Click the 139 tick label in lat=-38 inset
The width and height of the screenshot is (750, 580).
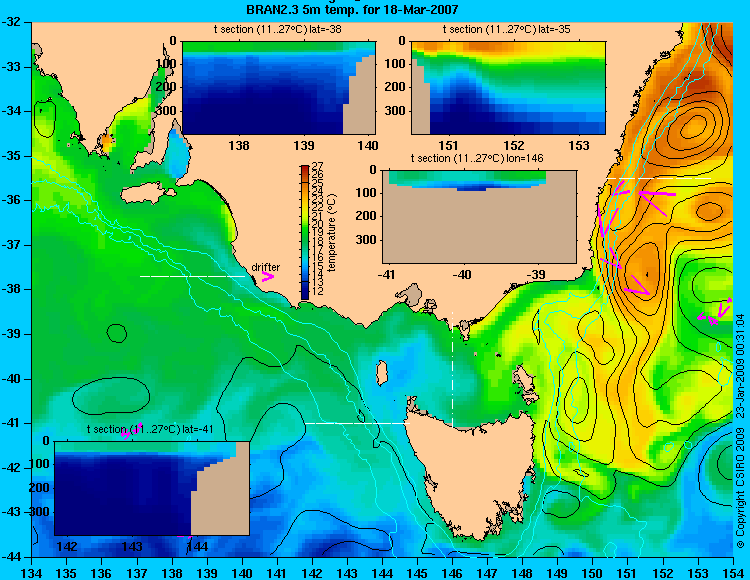coord(304,145)
